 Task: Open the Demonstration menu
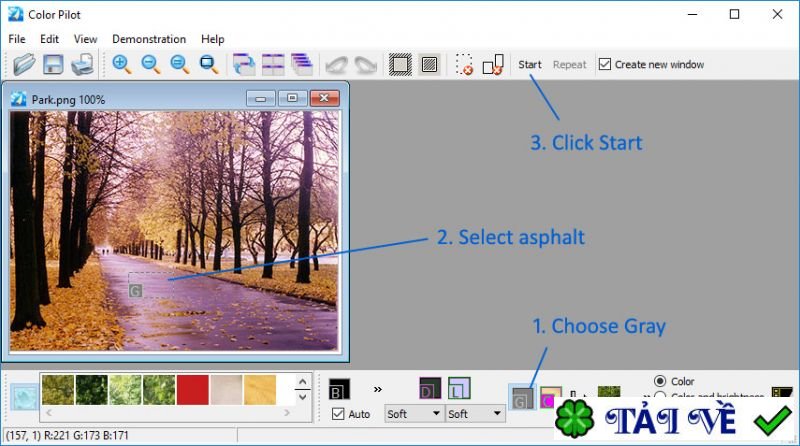click(x=149, y=39)
